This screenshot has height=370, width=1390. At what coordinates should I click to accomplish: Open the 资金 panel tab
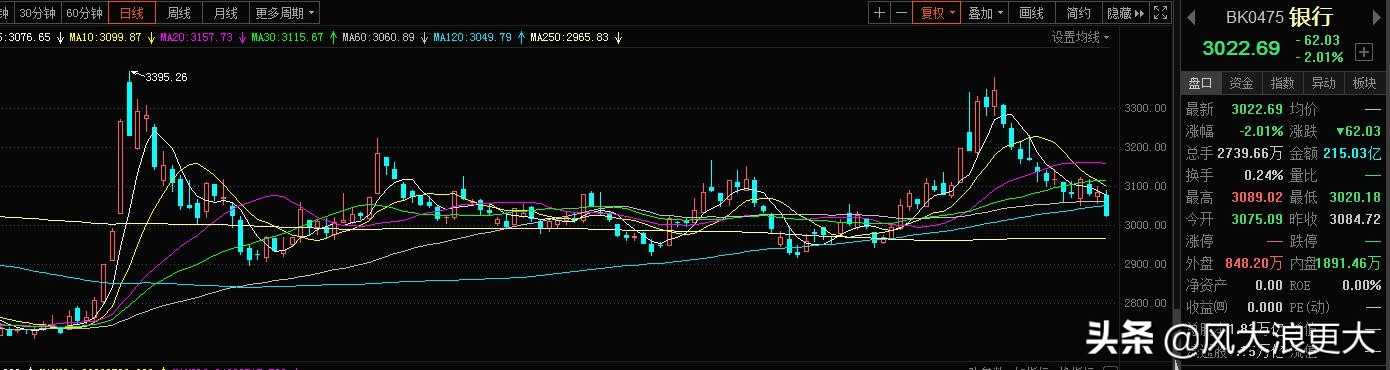pos(1242,83)
